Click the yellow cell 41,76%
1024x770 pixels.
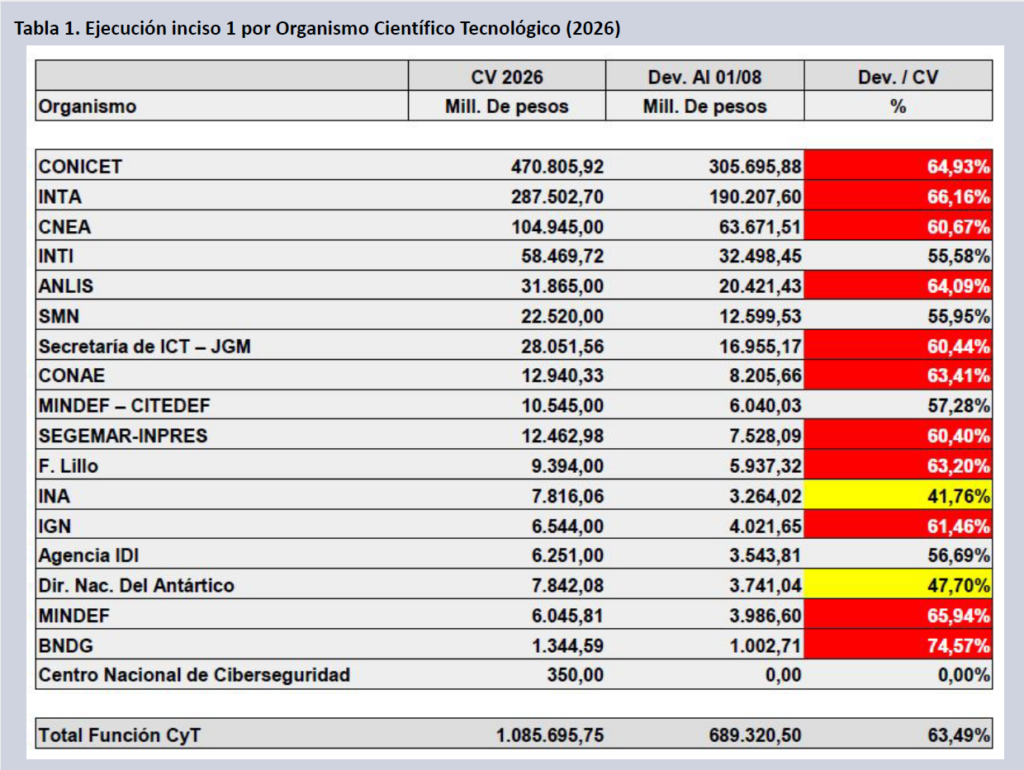(x=898, y=494)
